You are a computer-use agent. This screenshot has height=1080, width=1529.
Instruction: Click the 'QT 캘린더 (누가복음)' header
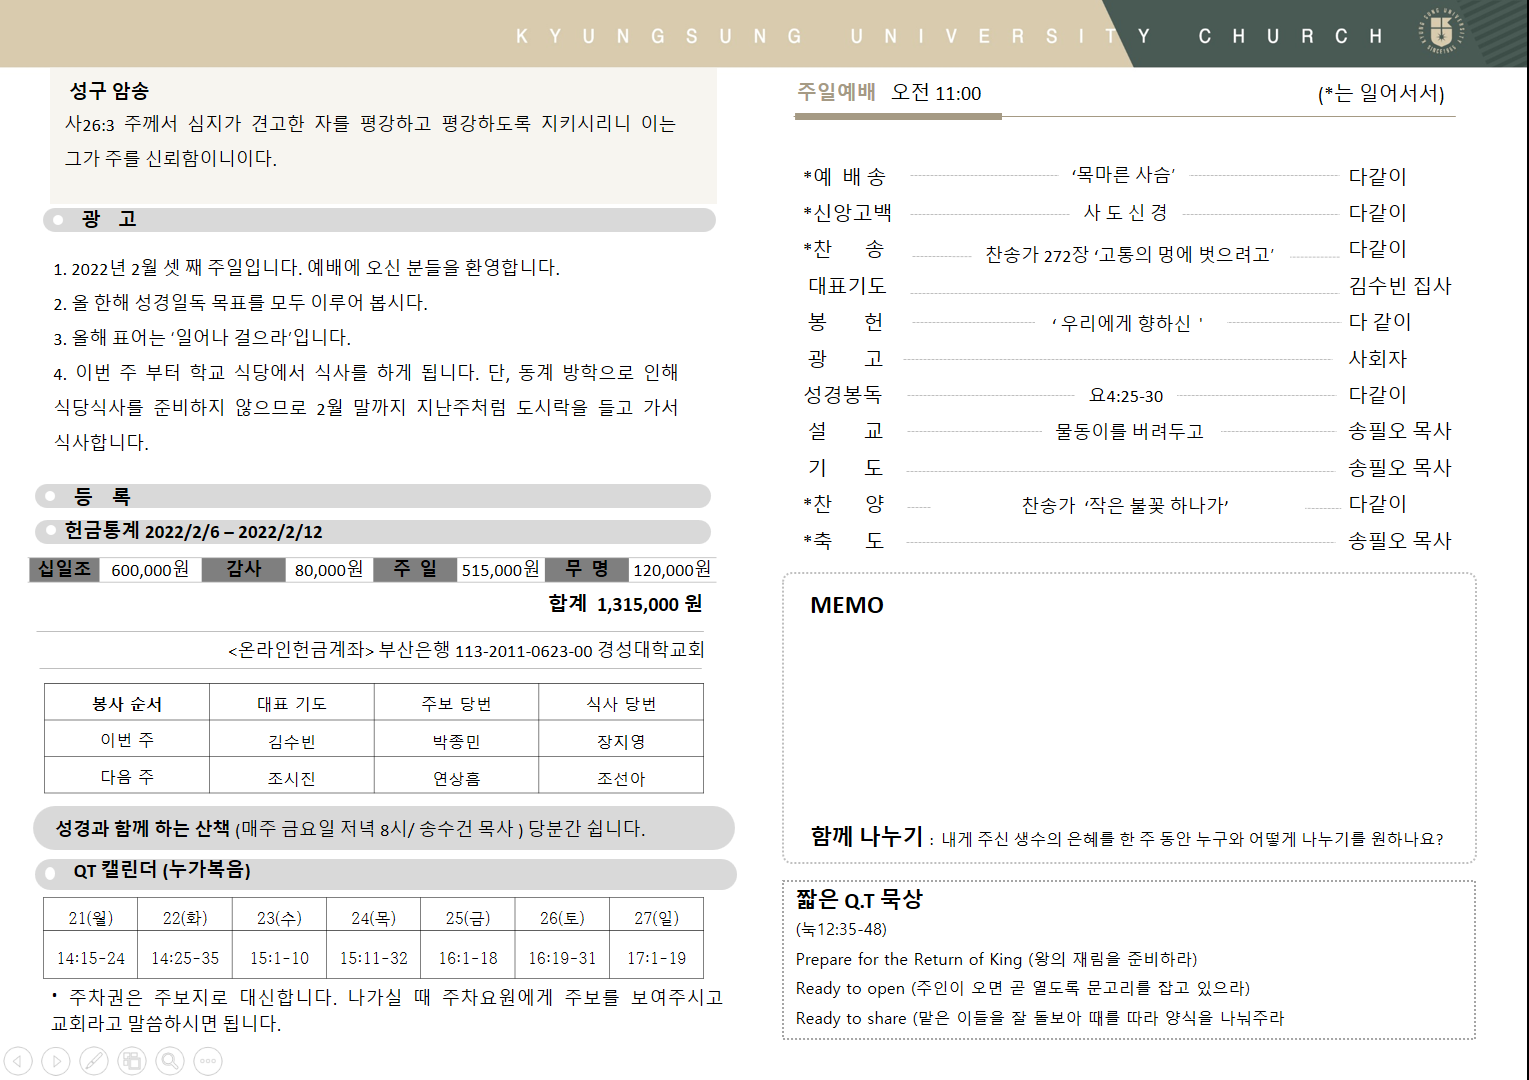(386, 873)
